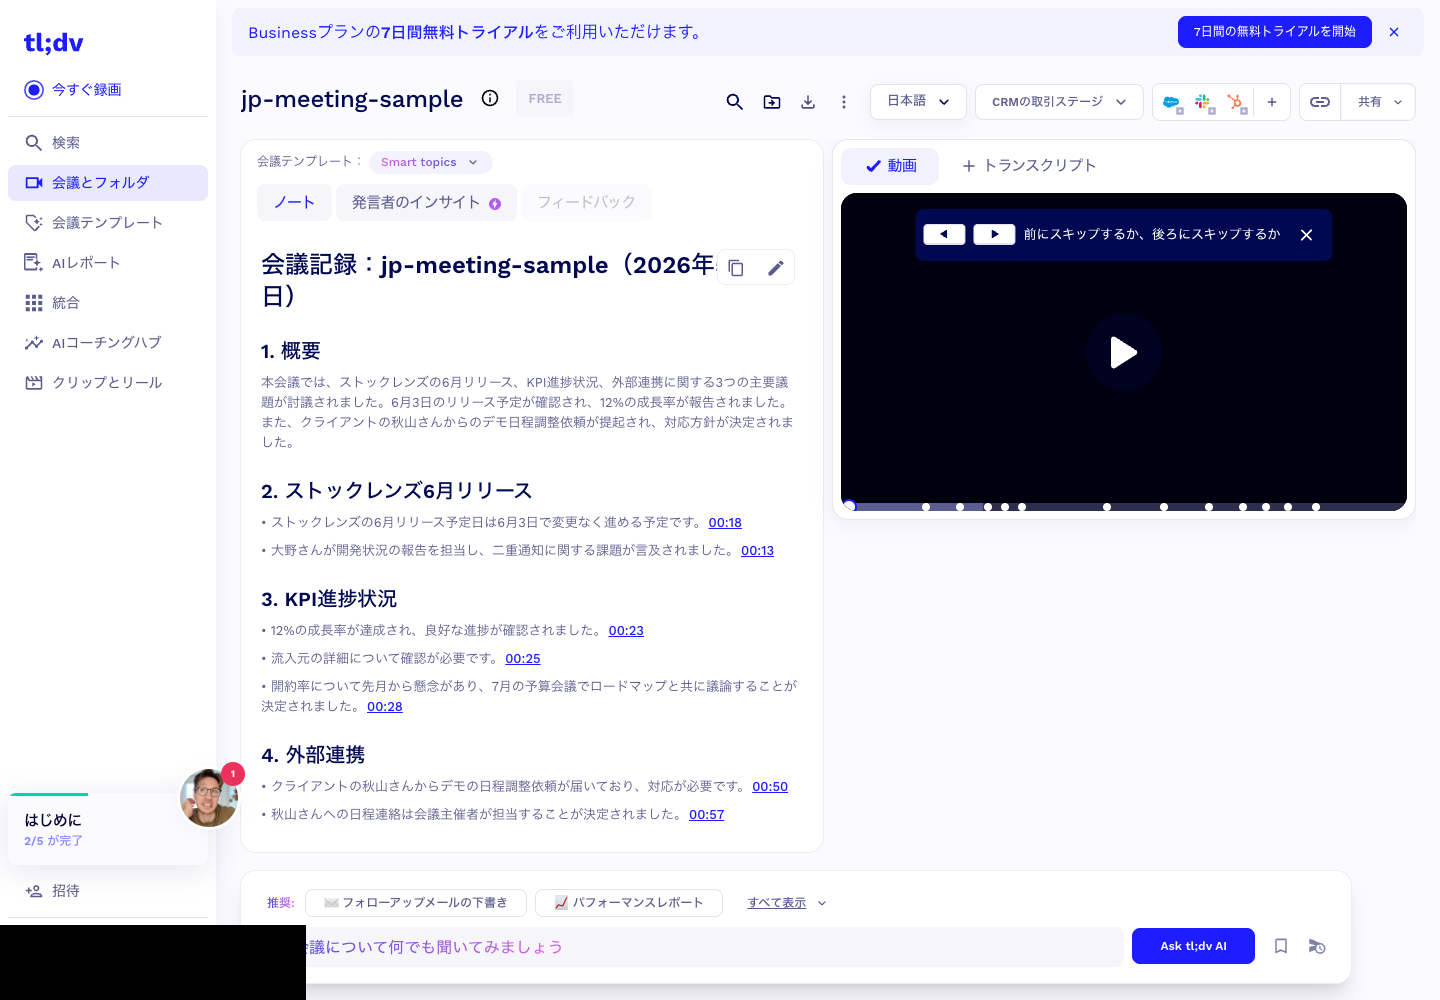Click the meeting info icon beside title
Image resolution: width=1440 pixels, height=1000 pixels.
tap(490, 98)
